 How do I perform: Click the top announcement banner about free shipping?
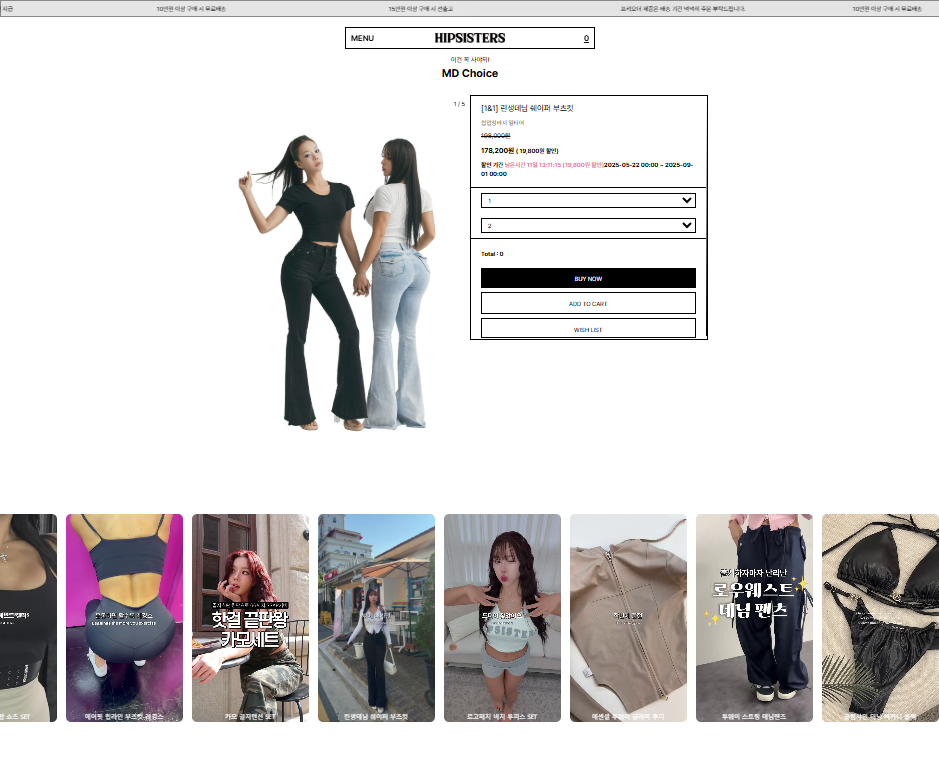point(196,8)
